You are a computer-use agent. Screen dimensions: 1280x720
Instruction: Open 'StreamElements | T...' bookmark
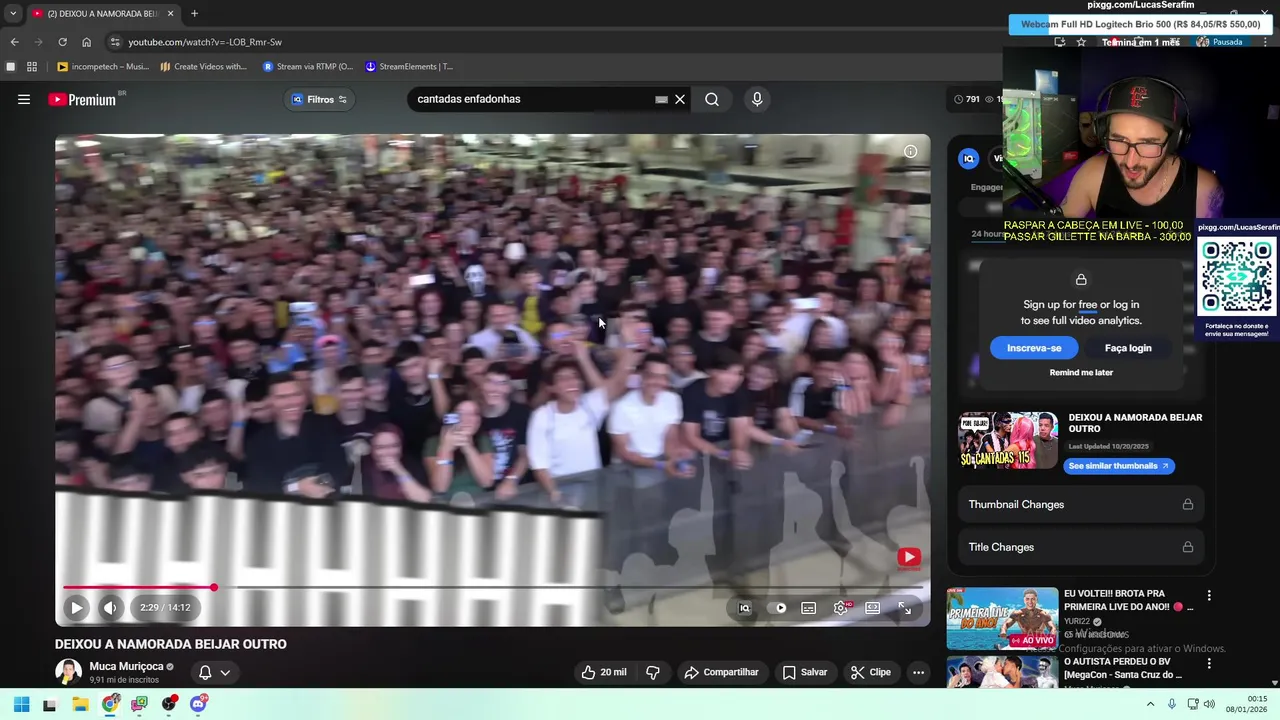click(x=409, y=67)
